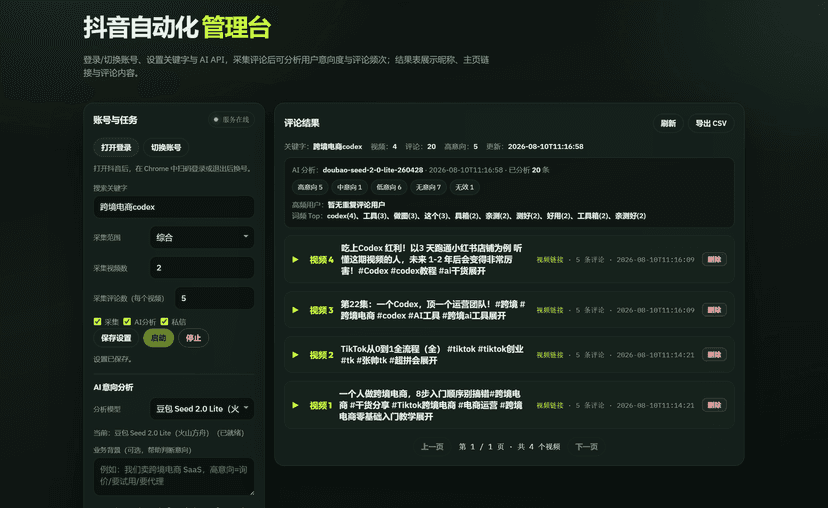828x508 pixels.
Task: Click the 保存设置 button
Action: tap(116, 338)
